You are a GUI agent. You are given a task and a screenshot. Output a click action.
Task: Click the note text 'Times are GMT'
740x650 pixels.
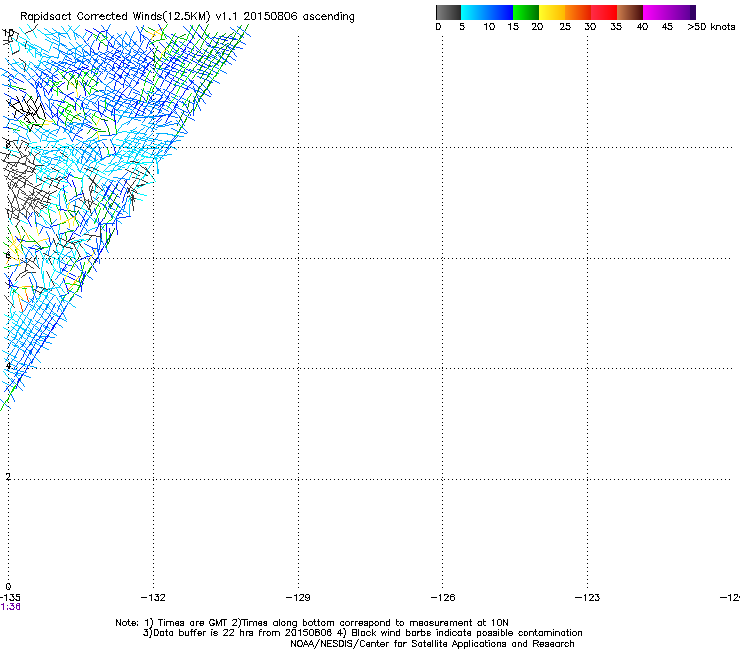tap(193, 623)
